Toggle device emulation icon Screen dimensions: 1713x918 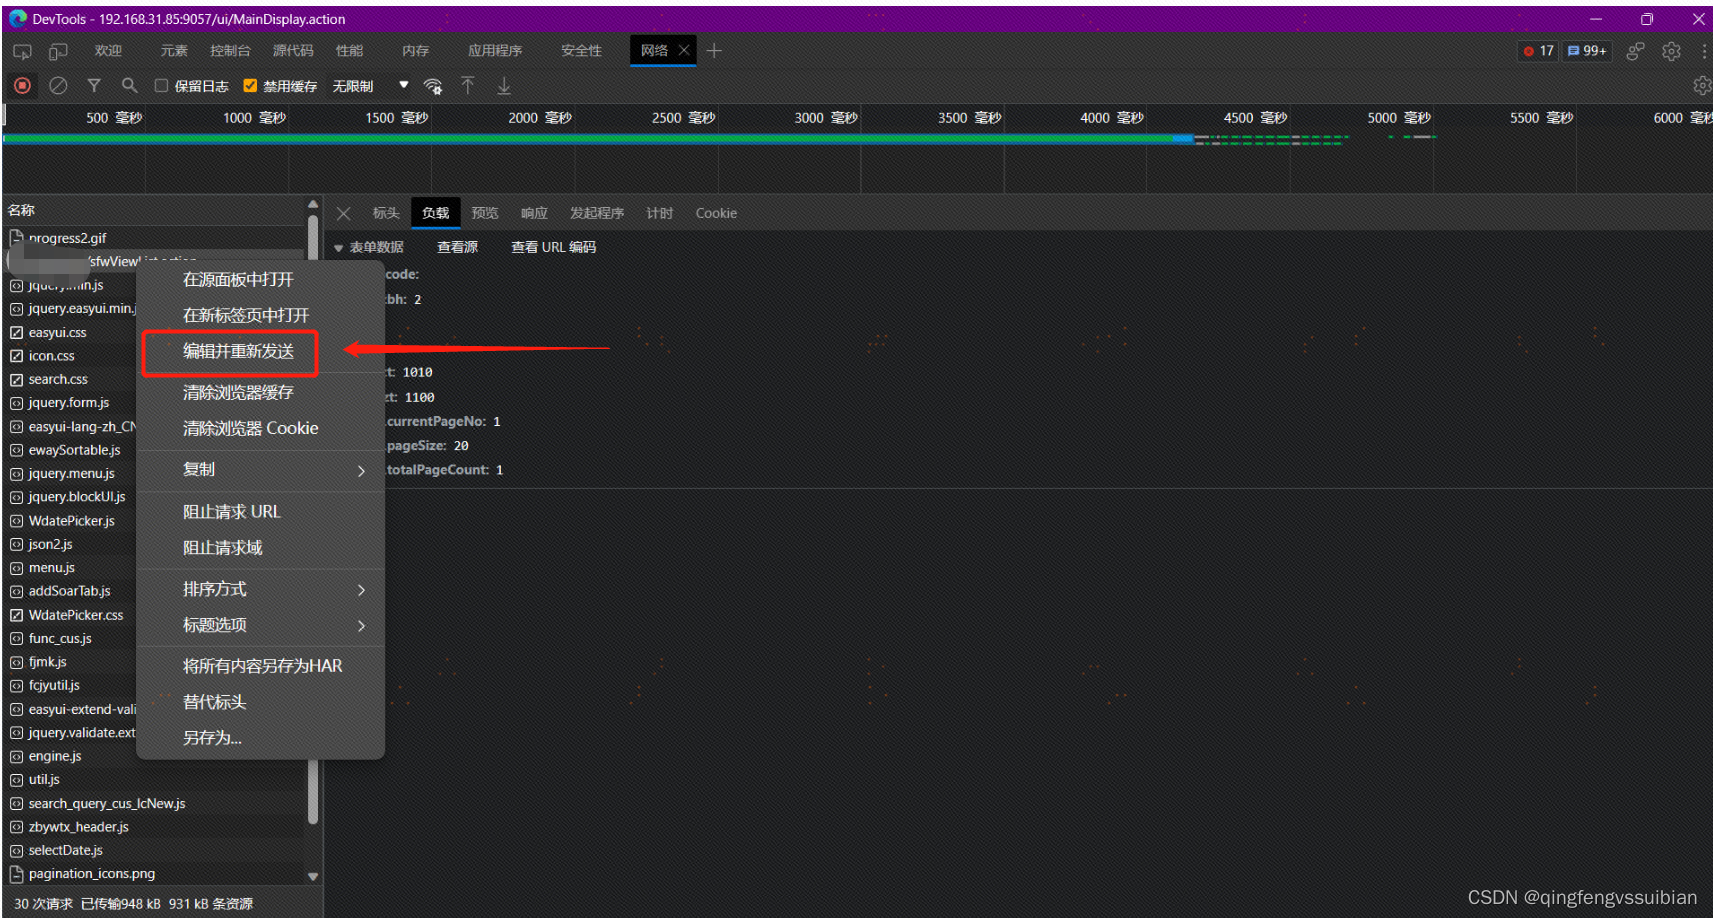coord(58,51)
